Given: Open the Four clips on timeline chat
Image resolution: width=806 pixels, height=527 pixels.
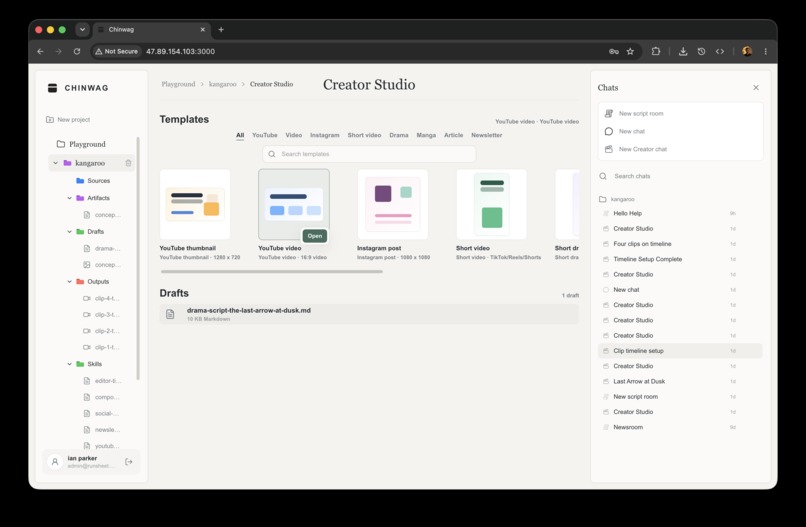Looking at the screenshot, I should [680, 244].
